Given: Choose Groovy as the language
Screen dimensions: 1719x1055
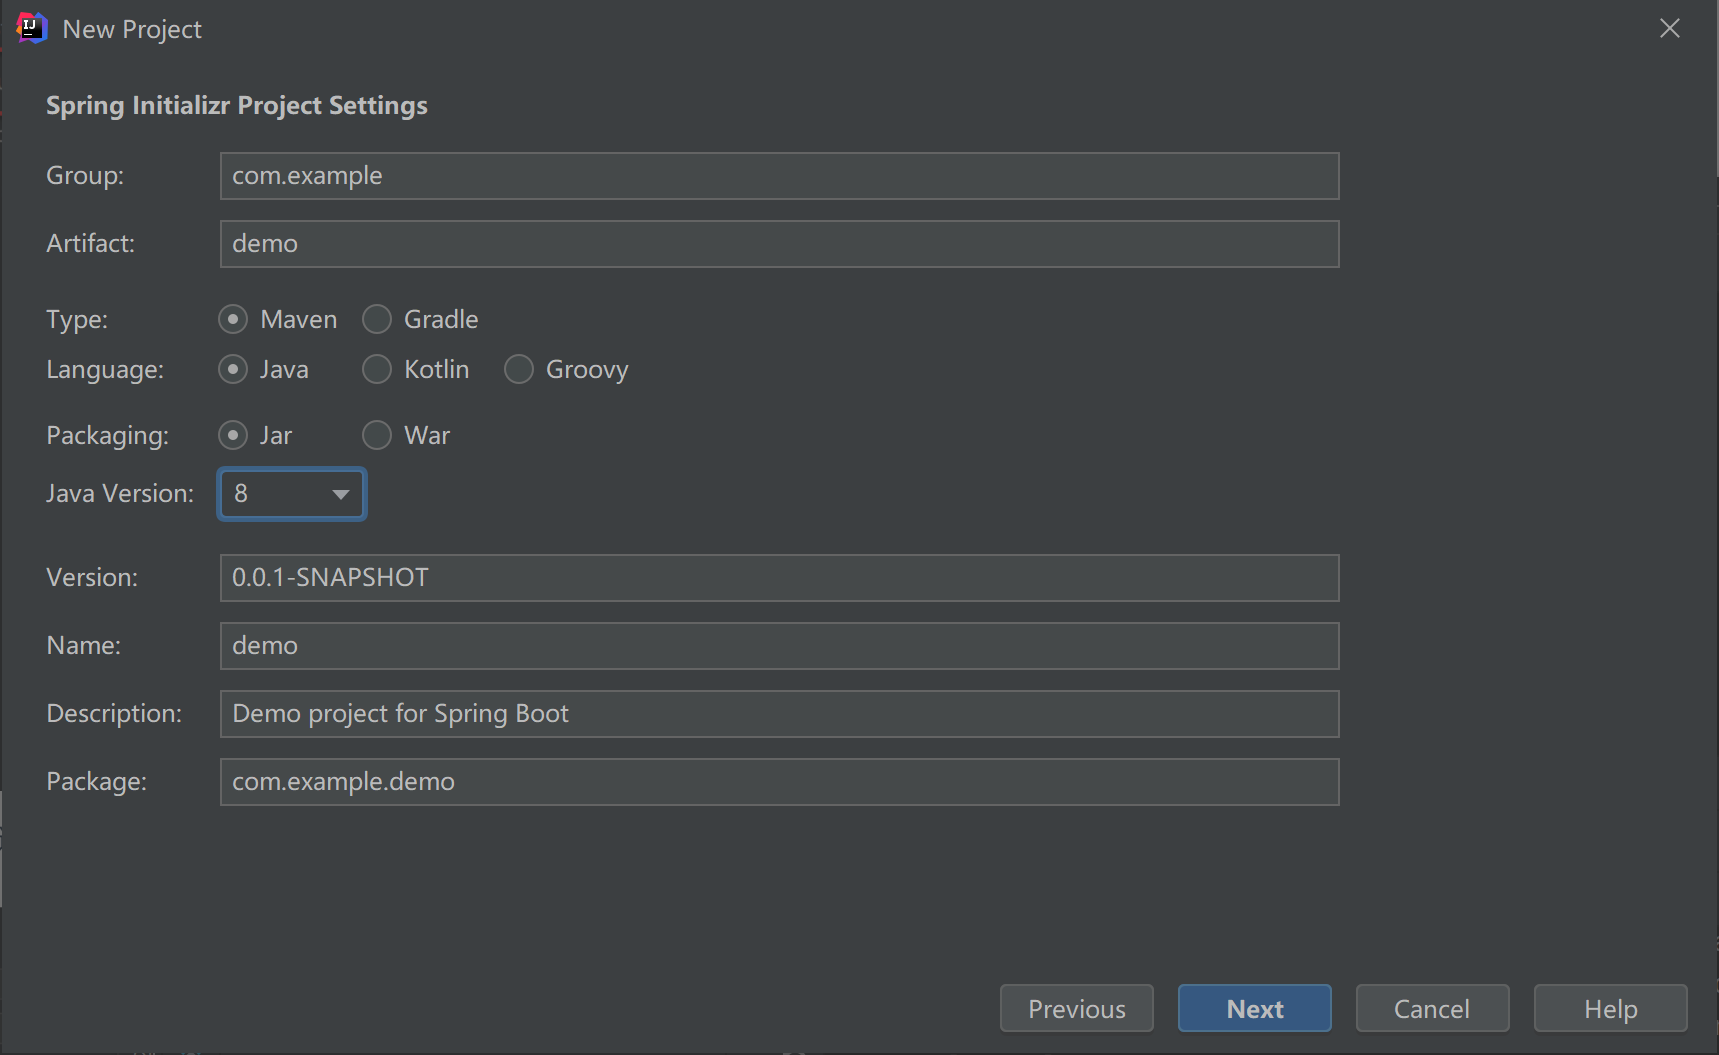Looking at the screenshot, I should [519, 369].
